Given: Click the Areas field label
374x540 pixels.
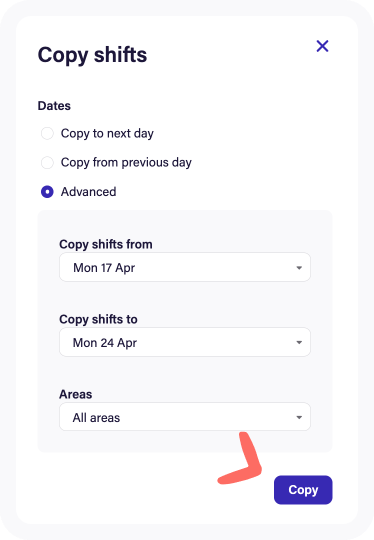Looking at the screenshot, I should [75, 394].
